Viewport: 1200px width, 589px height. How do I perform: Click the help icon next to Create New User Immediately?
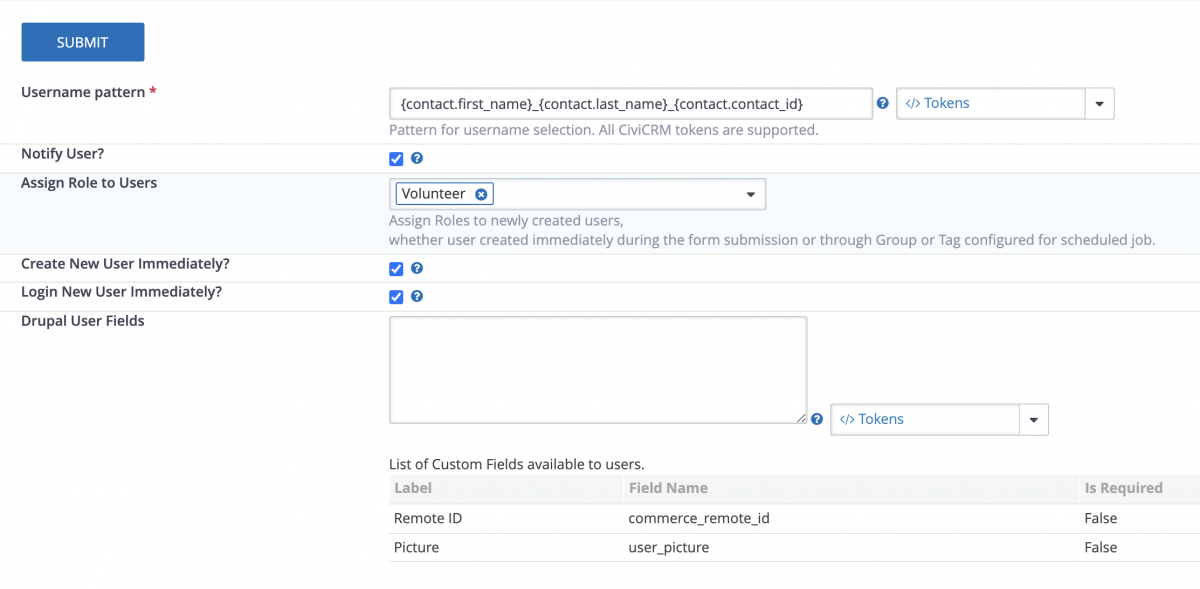pyautogui.click(x=416, y=268)
